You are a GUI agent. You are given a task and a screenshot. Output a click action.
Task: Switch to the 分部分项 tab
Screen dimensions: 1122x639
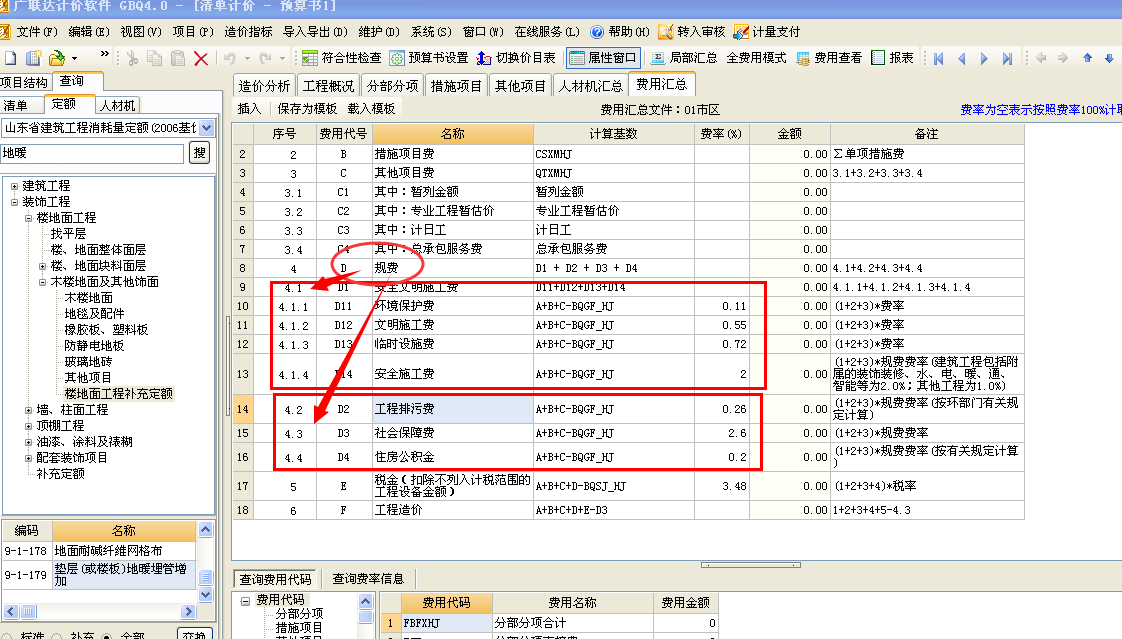[x=392, y=86]
